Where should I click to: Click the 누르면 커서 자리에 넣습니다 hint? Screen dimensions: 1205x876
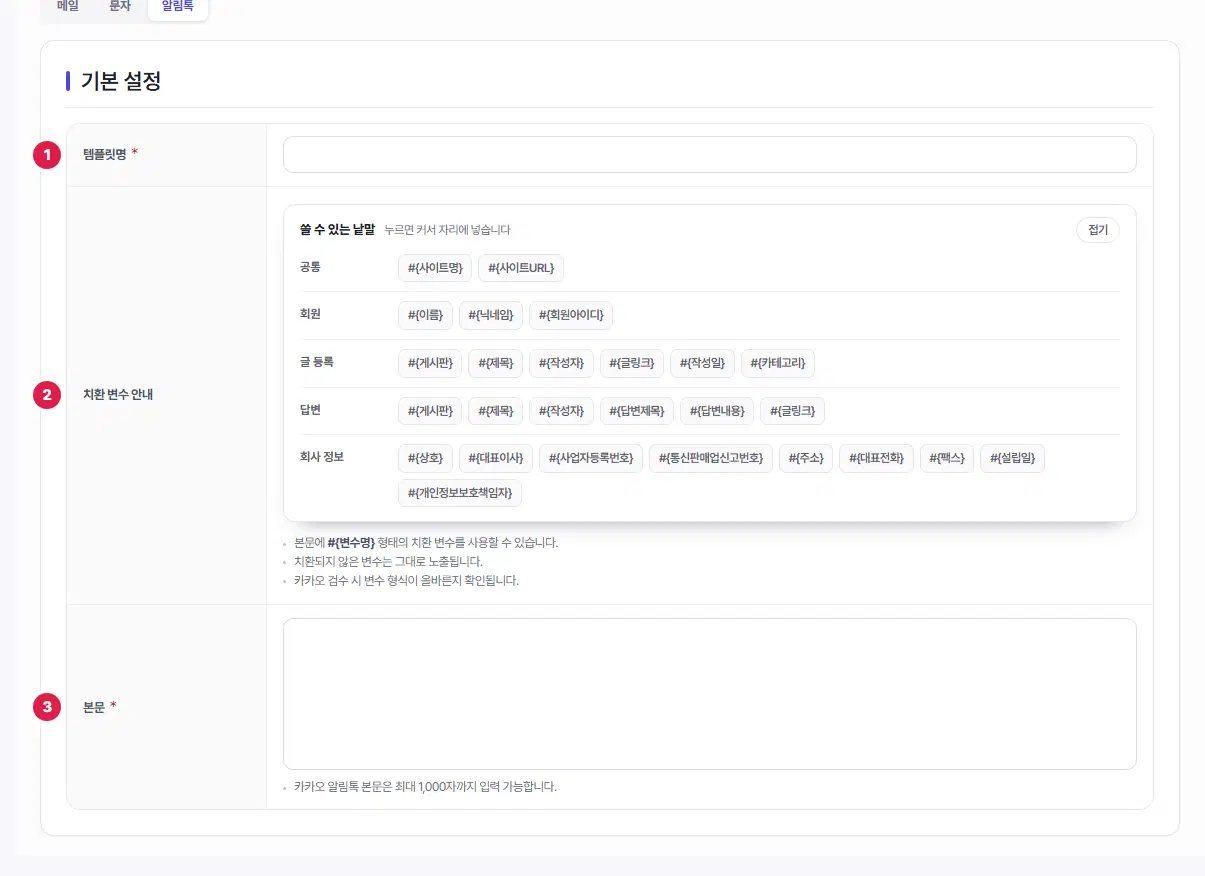click(x=447, y=230)
